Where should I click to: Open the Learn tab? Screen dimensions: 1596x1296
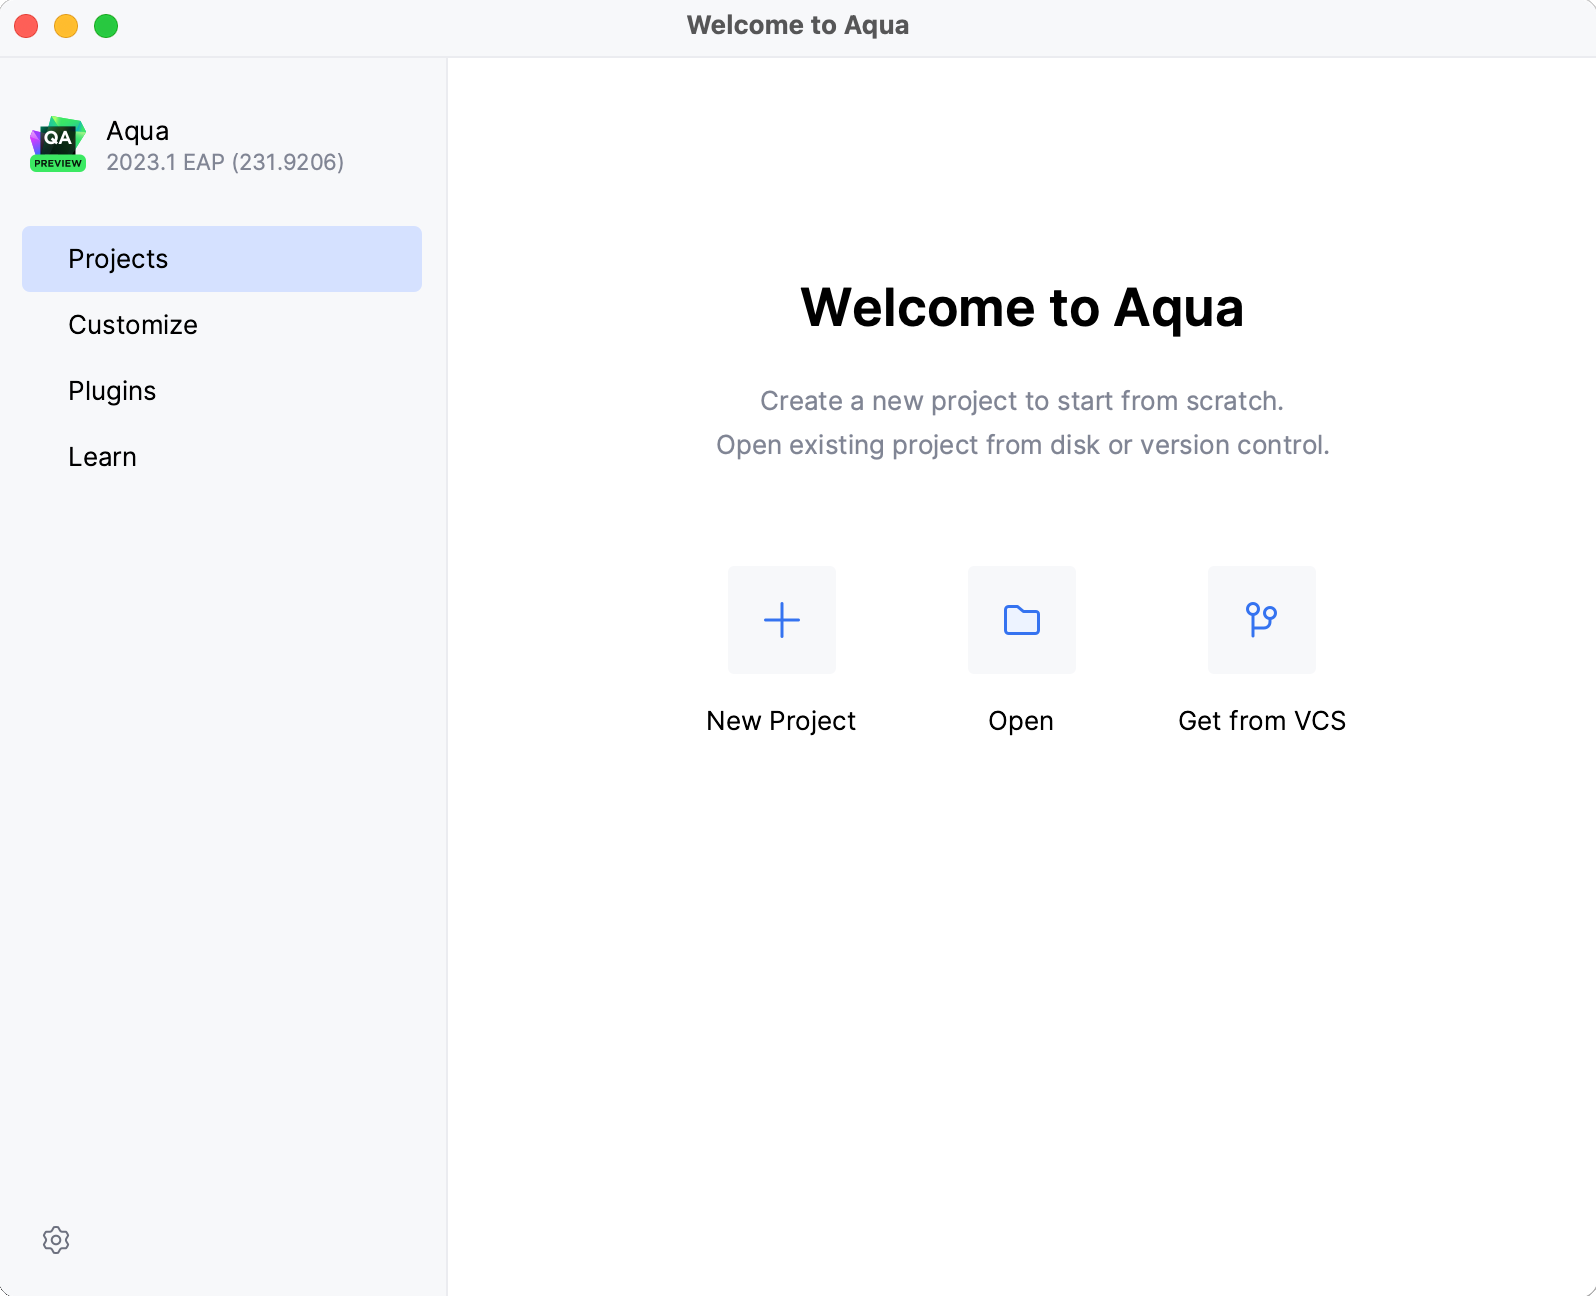[102, 457]
